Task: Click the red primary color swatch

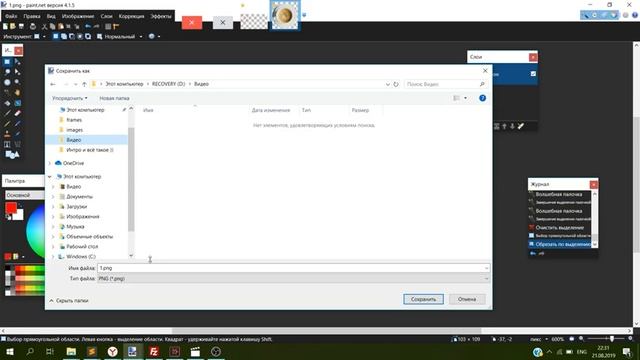Action: coord(11,208)
